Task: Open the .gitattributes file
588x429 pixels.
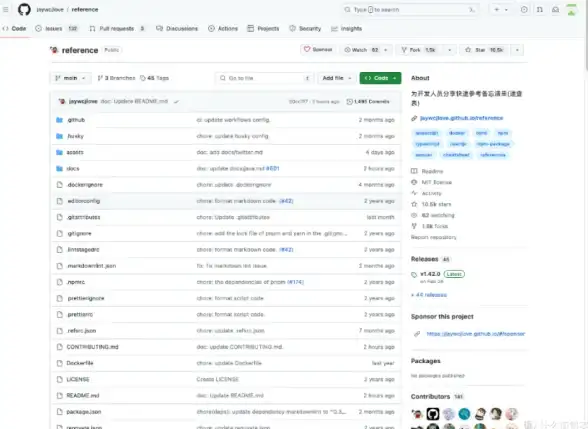Action: click(83, 217)
